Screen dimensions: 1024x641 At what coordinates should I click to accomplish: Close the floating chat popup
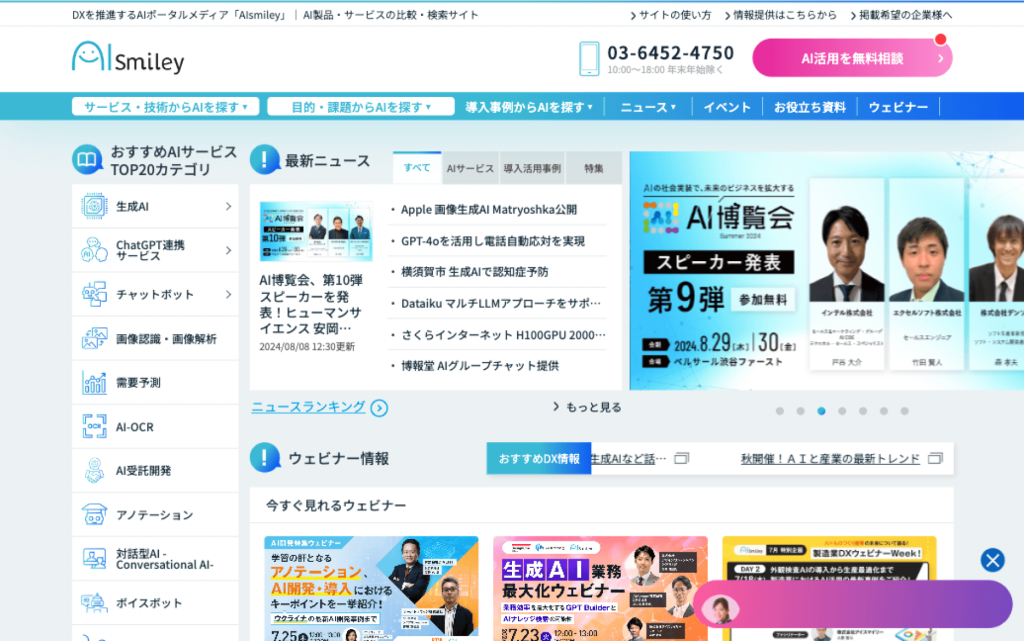pyautogui.click(x=992, y=560)
